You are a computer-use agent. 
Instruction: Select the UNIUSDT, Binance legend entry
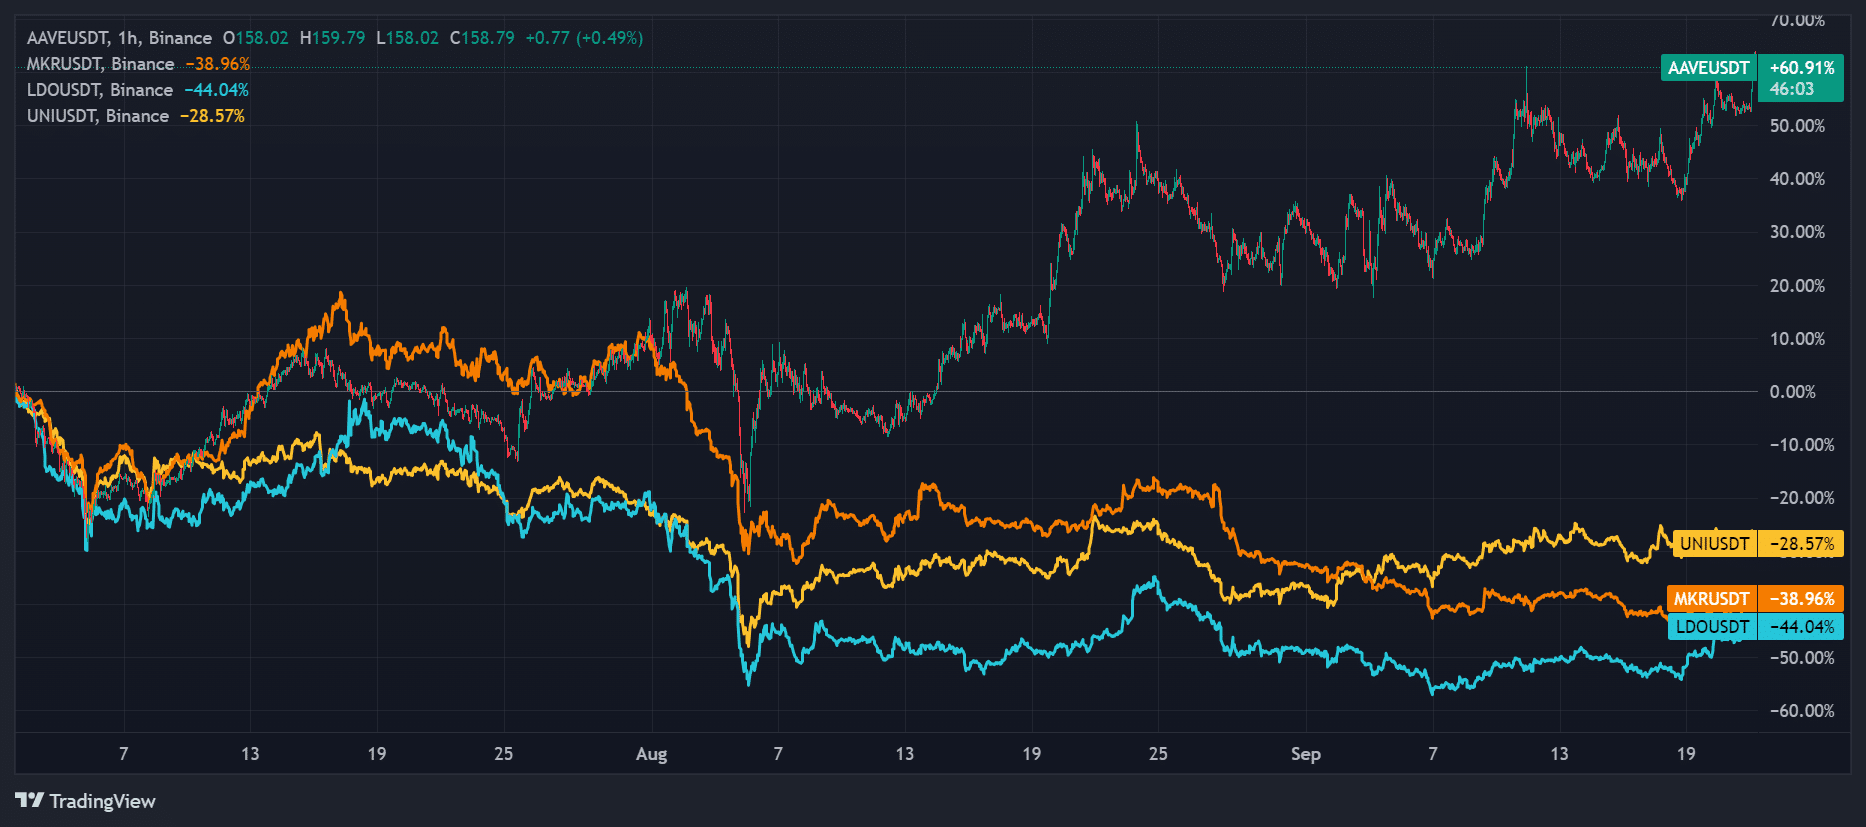97,116
